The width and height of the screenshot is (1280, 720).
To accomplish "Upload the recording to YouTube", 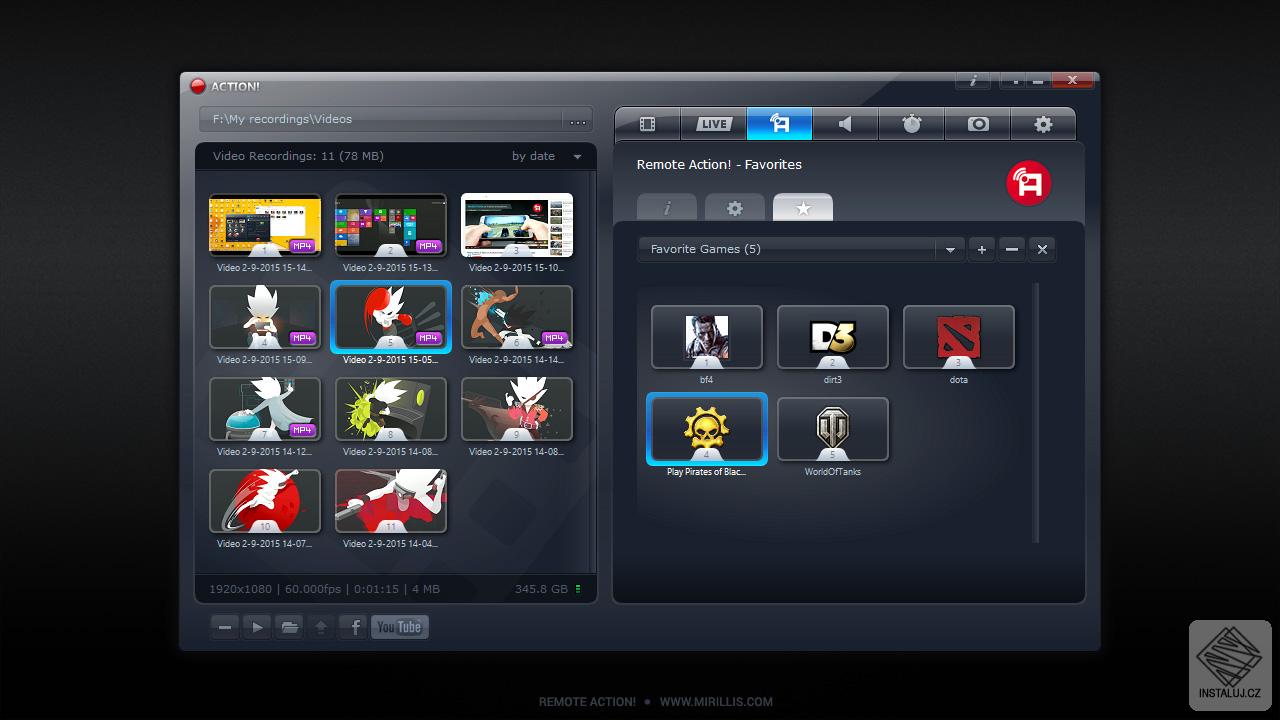I will coord(399,627).
